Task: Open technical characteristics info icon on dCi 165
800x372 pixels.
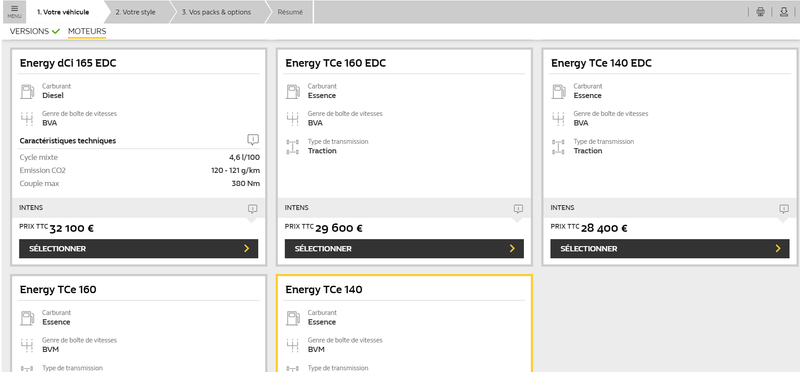Action: (253, 139)
